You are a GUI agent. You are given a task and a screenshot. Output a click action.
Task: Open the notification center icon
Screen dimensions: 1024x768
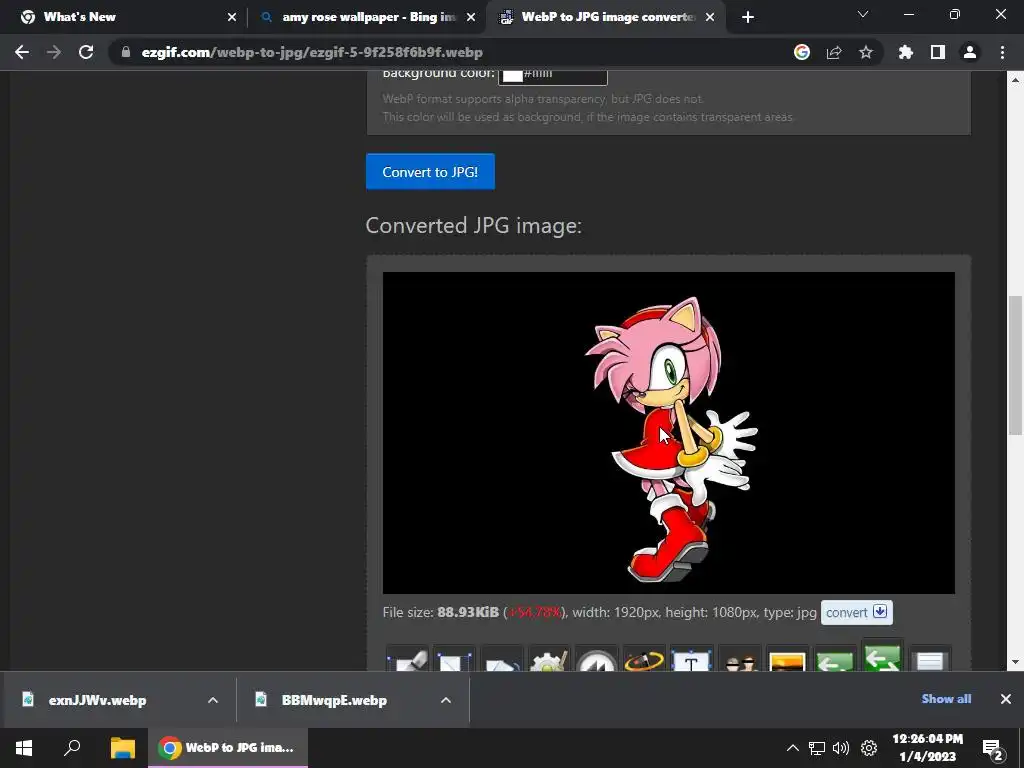tap(993, 748)
